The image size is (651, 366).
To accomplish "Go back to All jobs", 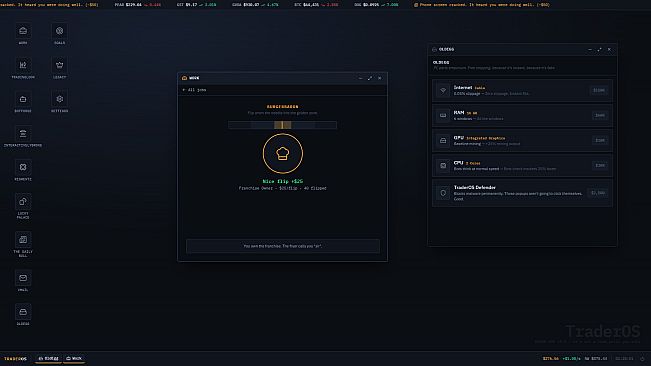I will pyautogui.click(x=194, y=90).
